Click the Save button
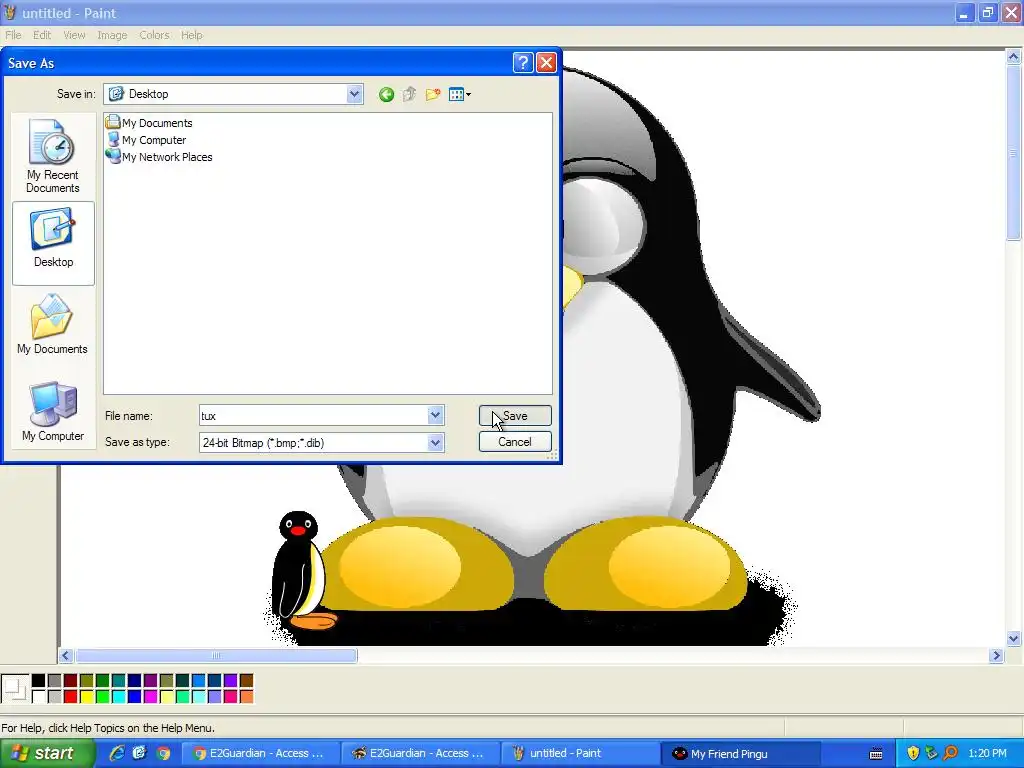Screen dimensions: 1024x768 (x=515, y=415)
